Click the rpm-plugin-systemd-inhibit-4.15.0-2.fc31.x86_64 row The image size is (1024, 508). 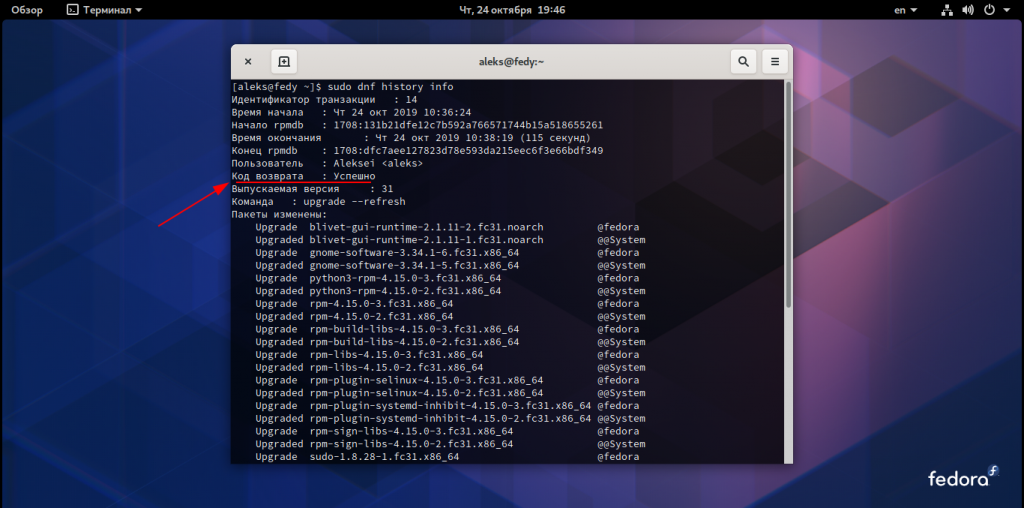(x=451, y=419)
